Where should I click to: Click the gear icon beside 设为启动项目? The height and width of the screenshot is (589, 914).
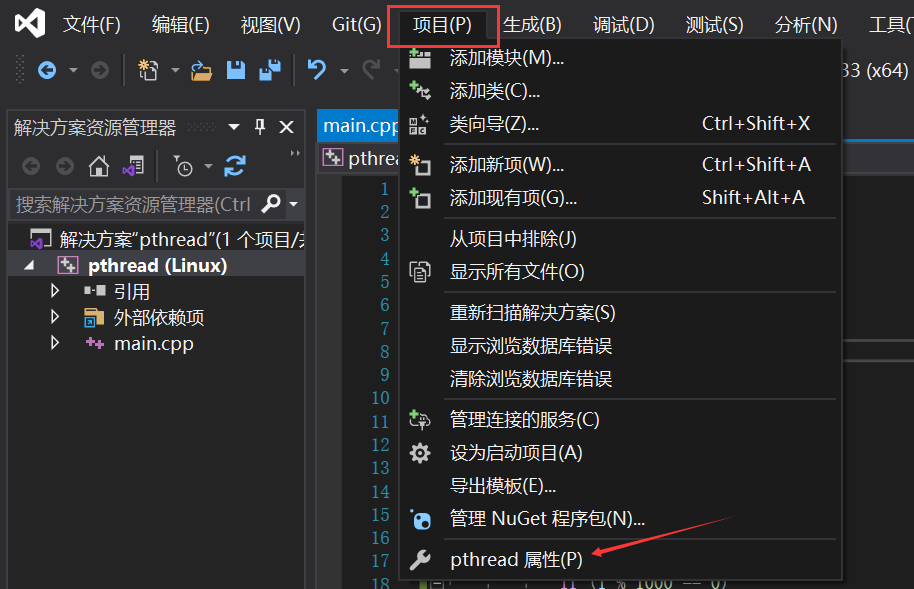[x=420, y=453]
